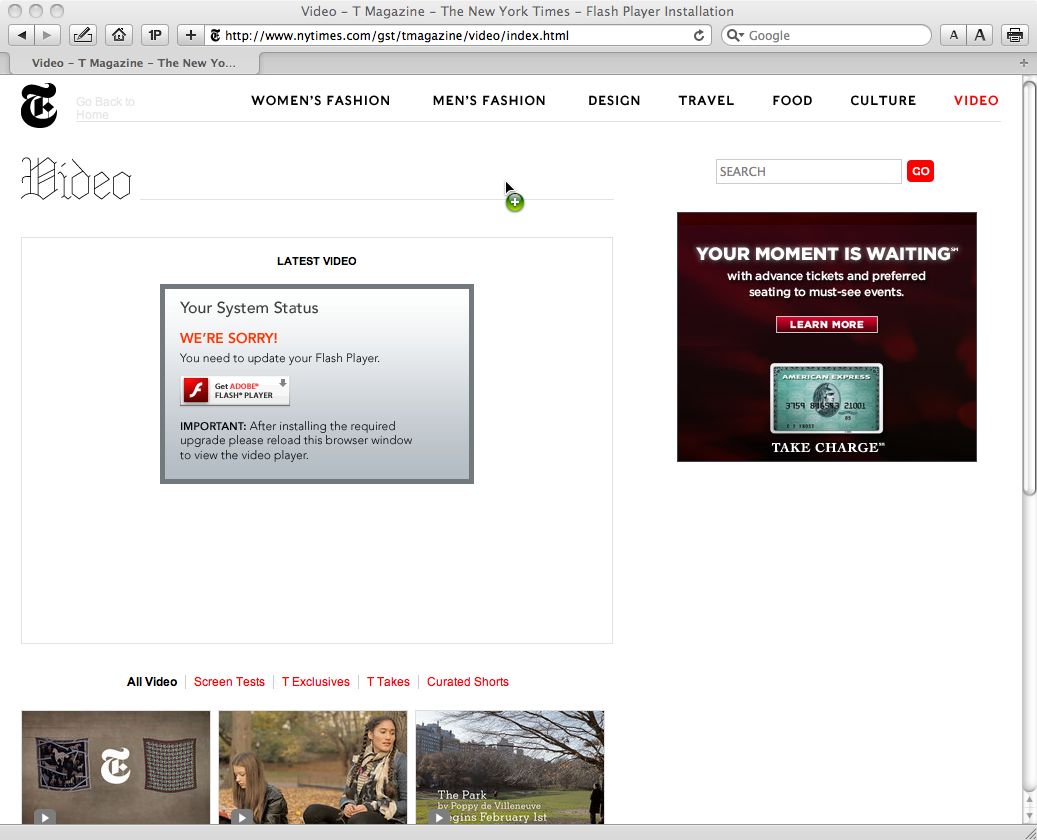Screen dimensions: 1037x840
Task: Open the Food section
Action: pos(792,101)
